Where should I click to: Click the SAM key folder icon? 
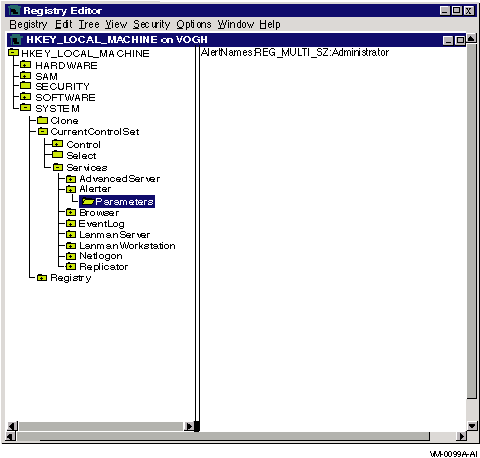(25, 76)
